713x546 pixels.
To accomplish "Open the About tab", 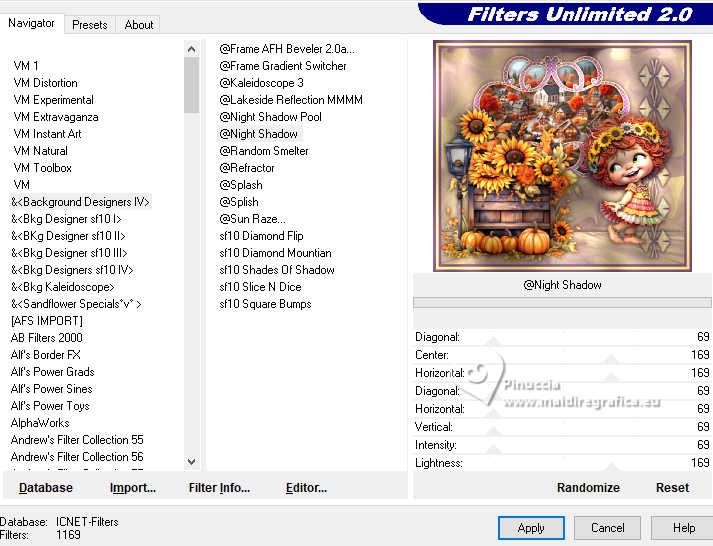I will (139, 25).
